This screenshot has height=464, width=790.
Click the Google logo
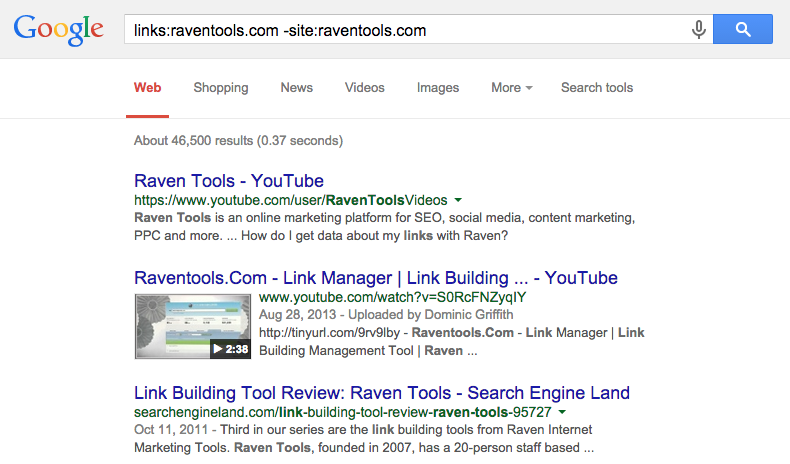point(58,30)
